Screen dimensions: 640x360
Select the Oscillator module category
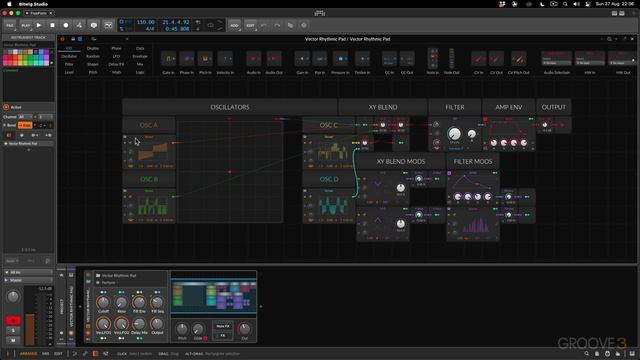coord(69,56)
